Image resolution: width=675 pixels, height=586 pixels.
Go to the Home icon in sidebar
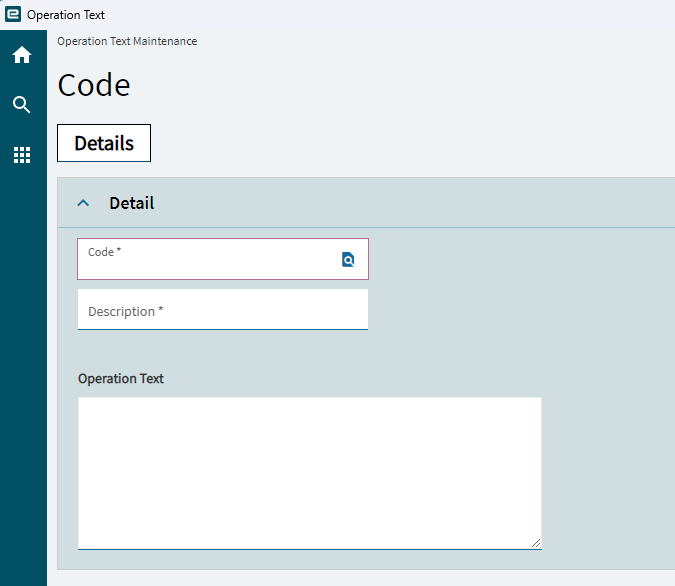(x=22, y=55)
